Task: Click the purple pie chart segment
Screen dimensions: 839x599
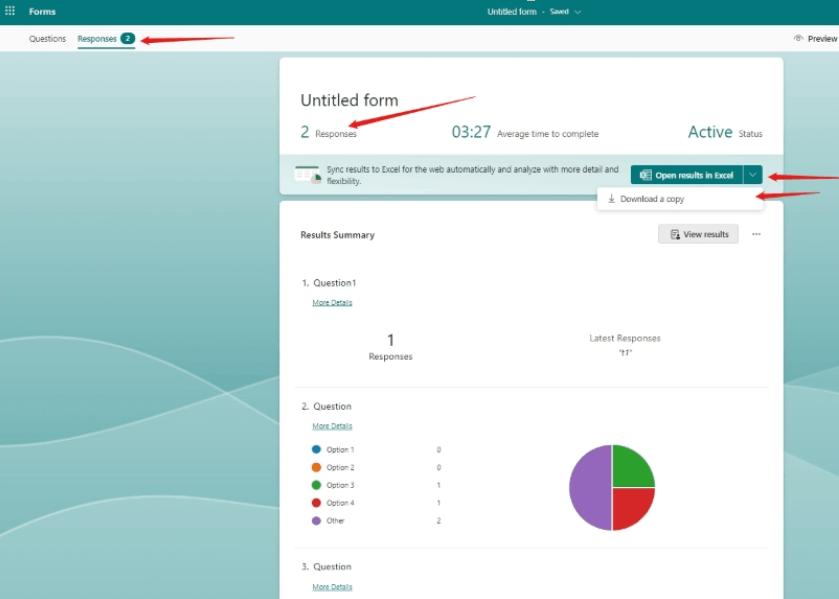Action: (589, 488)
